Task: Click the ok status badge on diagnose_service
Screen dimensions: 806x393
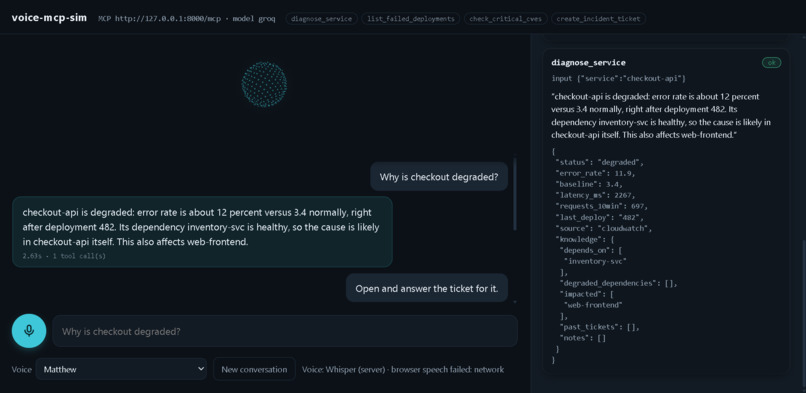Action: click(x=771, y=63)
